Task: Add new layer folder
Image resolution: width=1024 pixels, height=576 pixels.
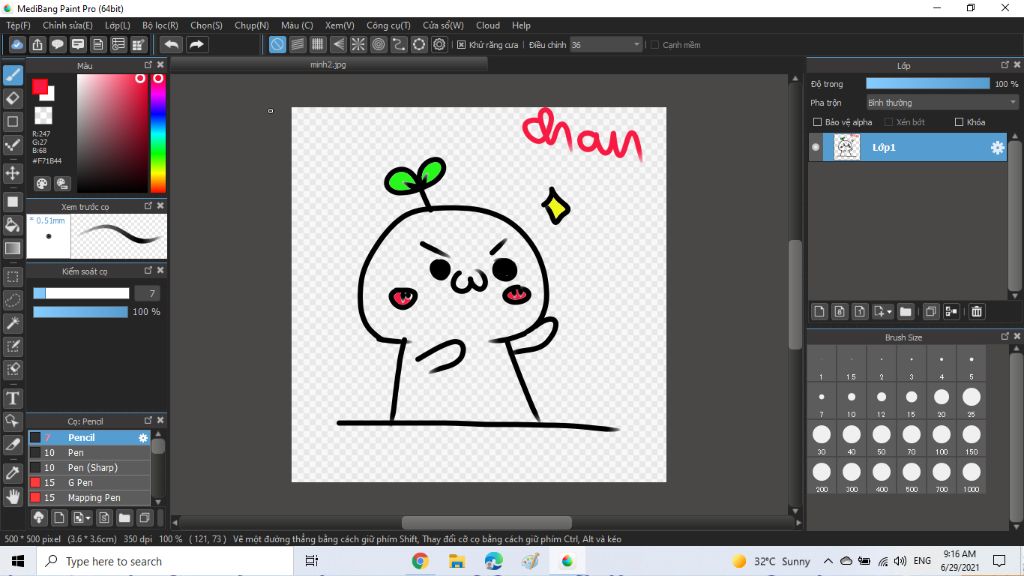Action: pyautogui.click(x=905, y=312)
